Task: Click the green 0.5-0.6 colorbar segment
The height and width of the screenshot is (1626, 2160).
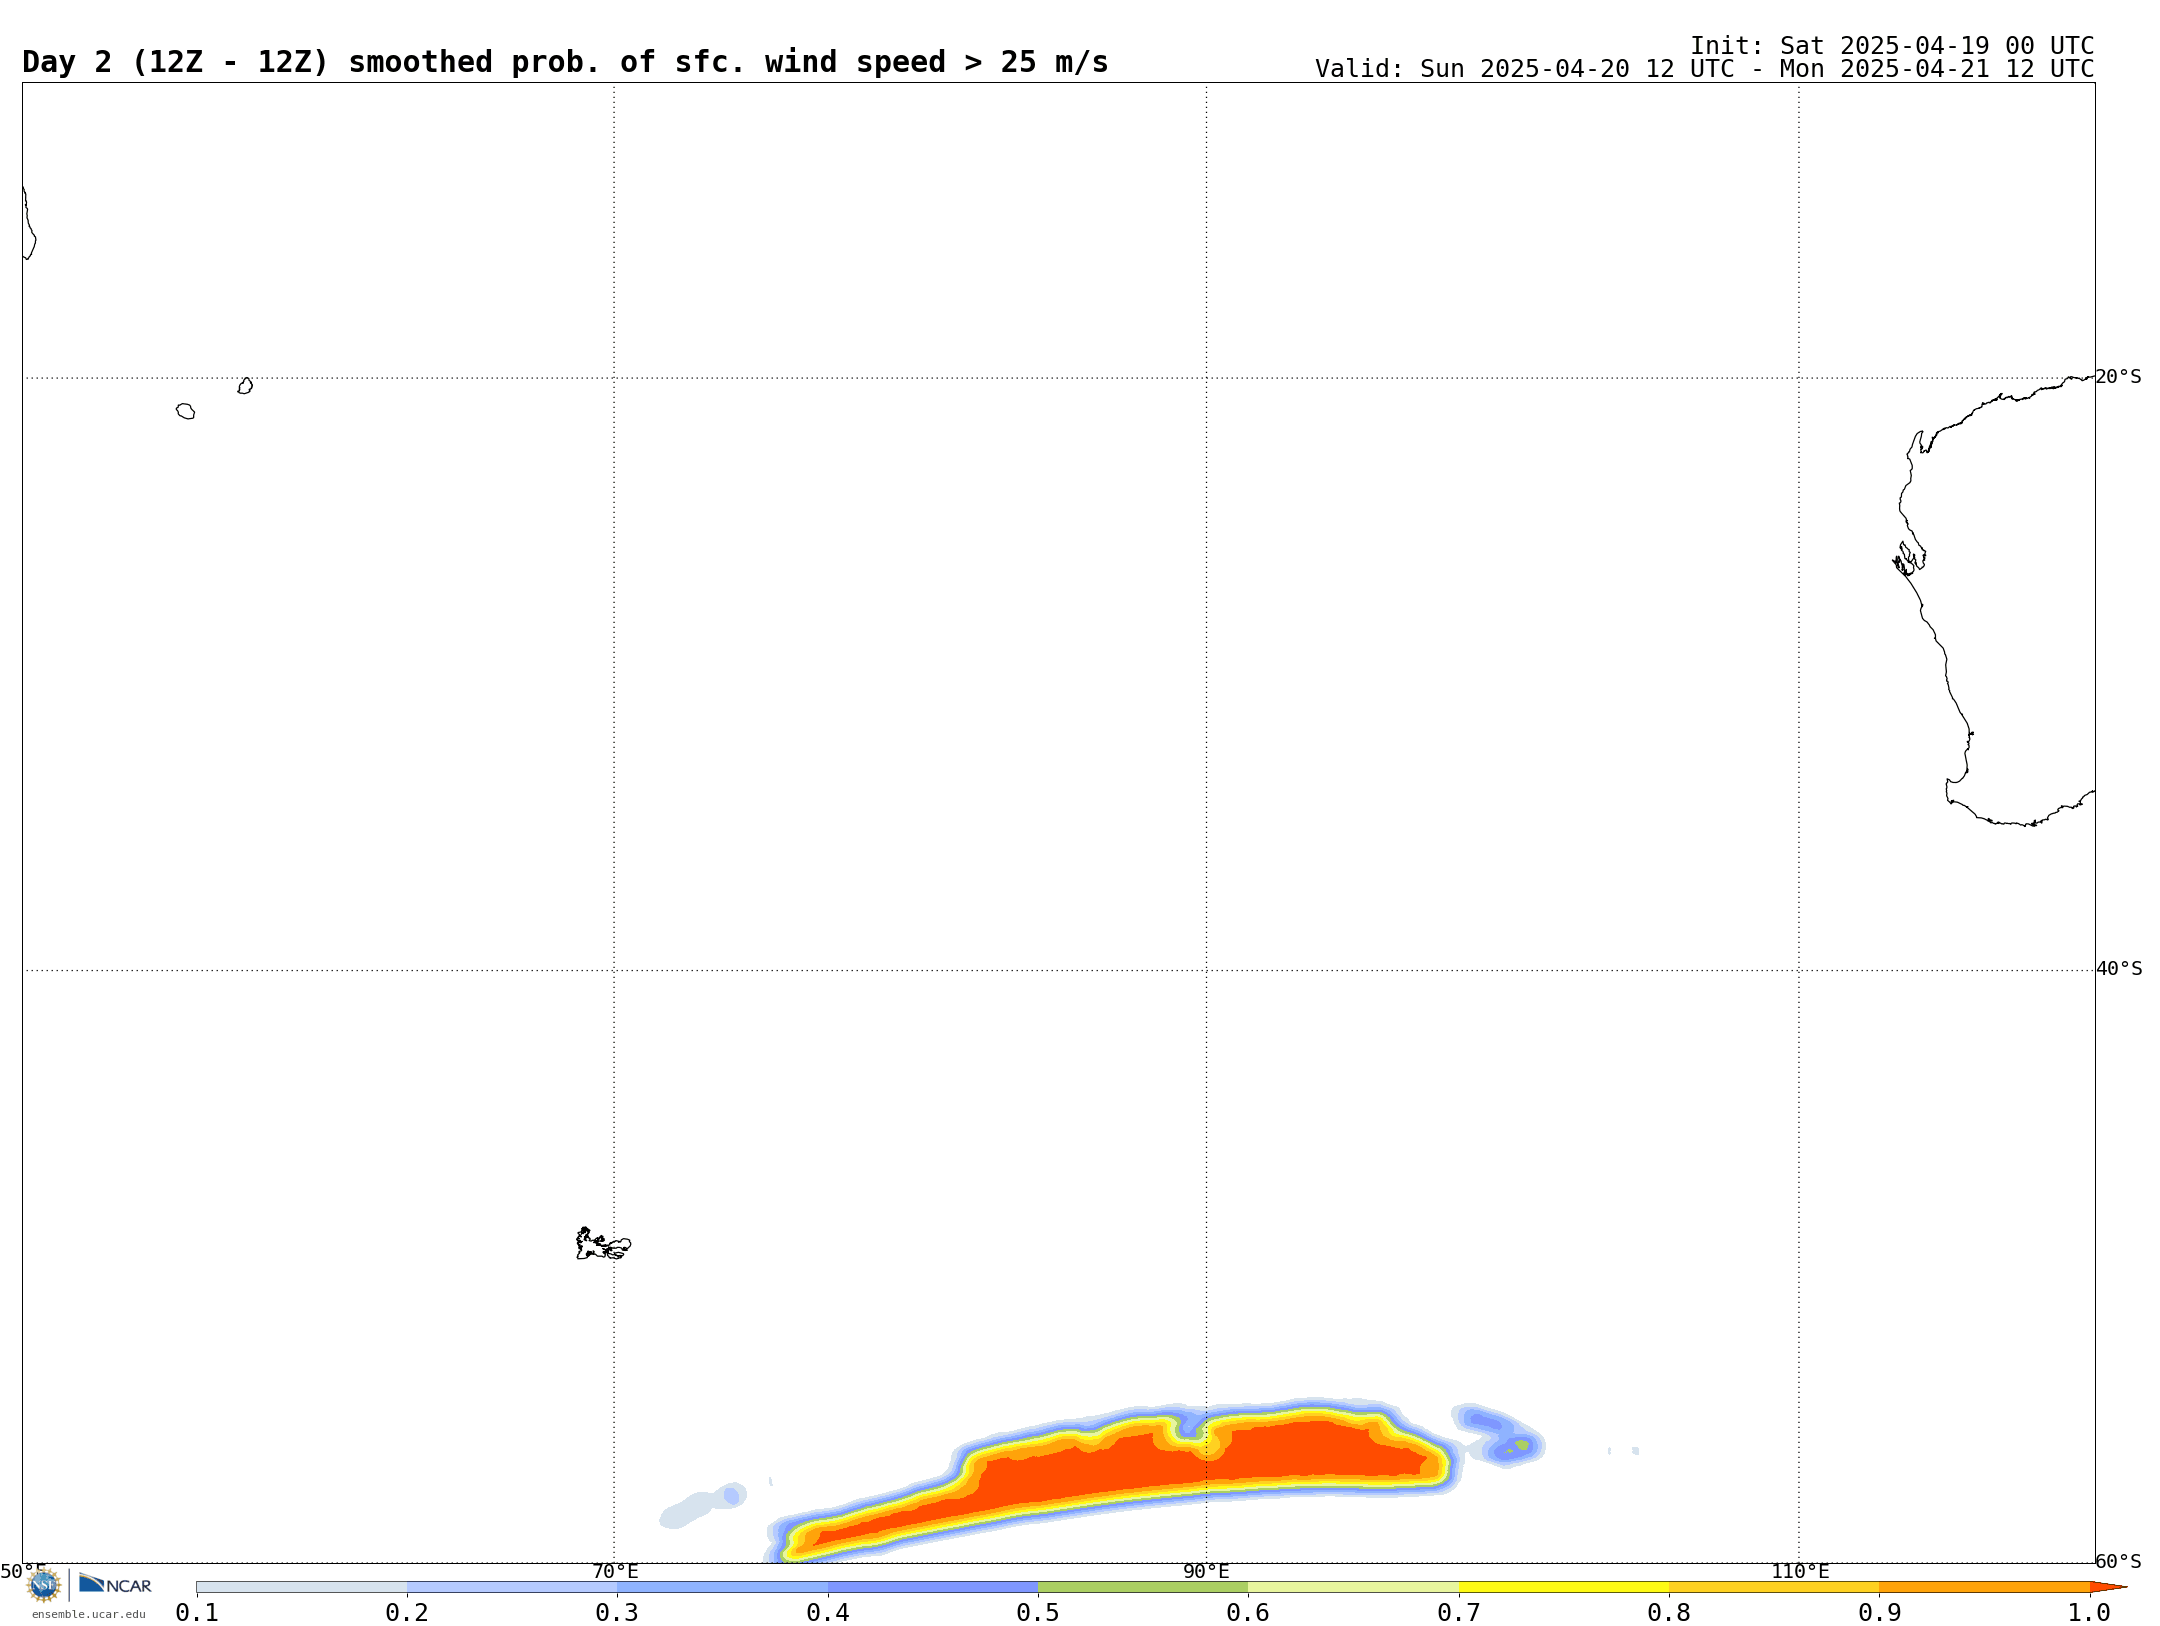Action: (x=1143, y=1587)
